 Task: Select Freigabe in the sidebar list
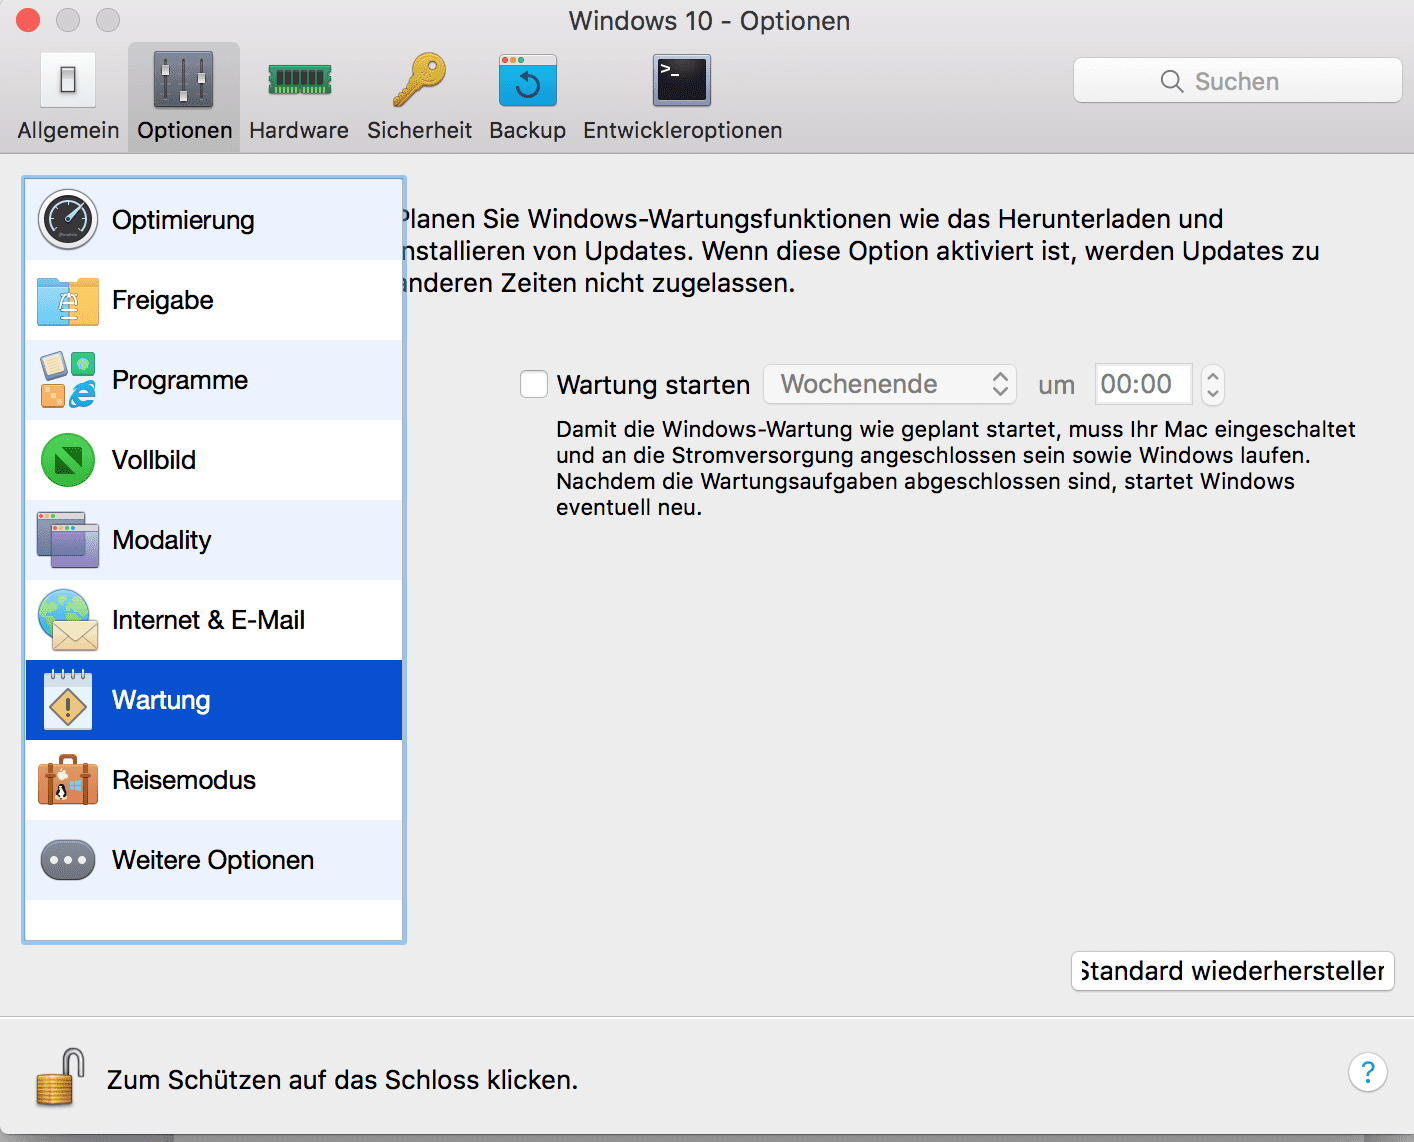(x=214, y=300)
